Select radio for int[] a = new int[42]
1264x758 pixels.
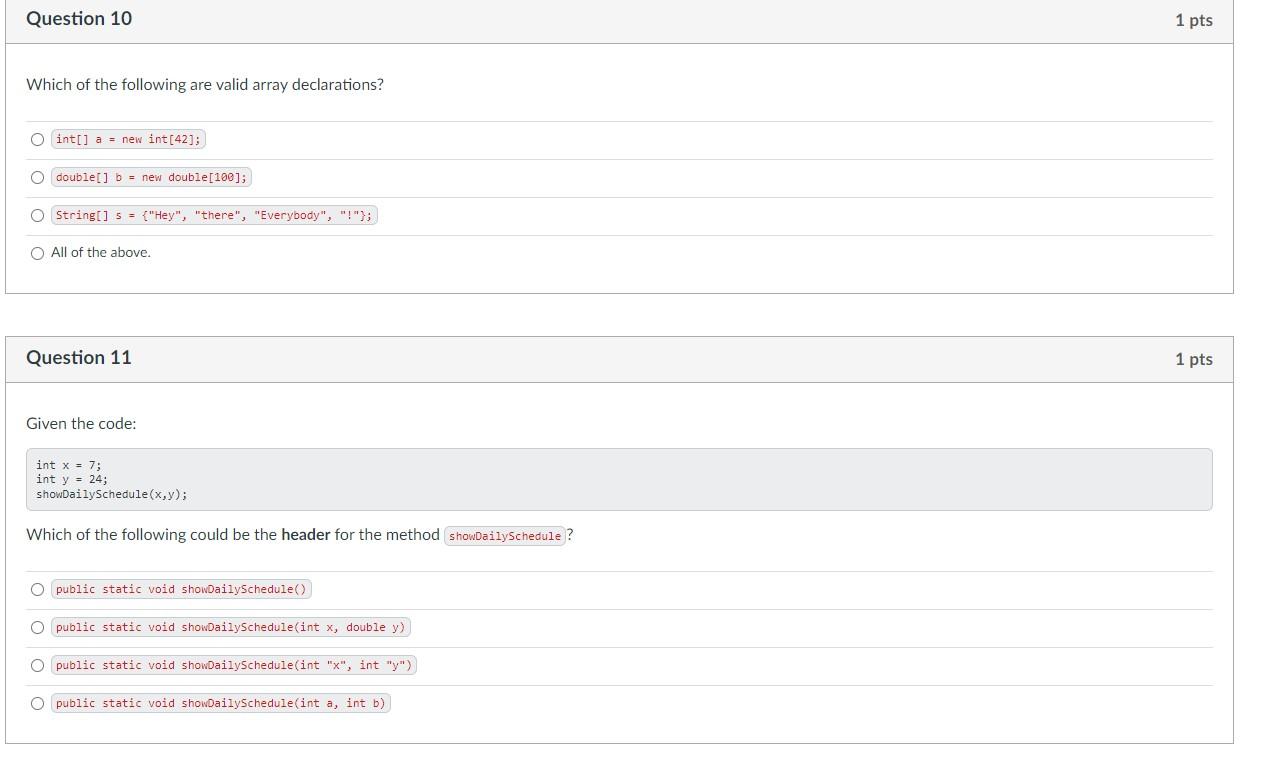[37, 140]
